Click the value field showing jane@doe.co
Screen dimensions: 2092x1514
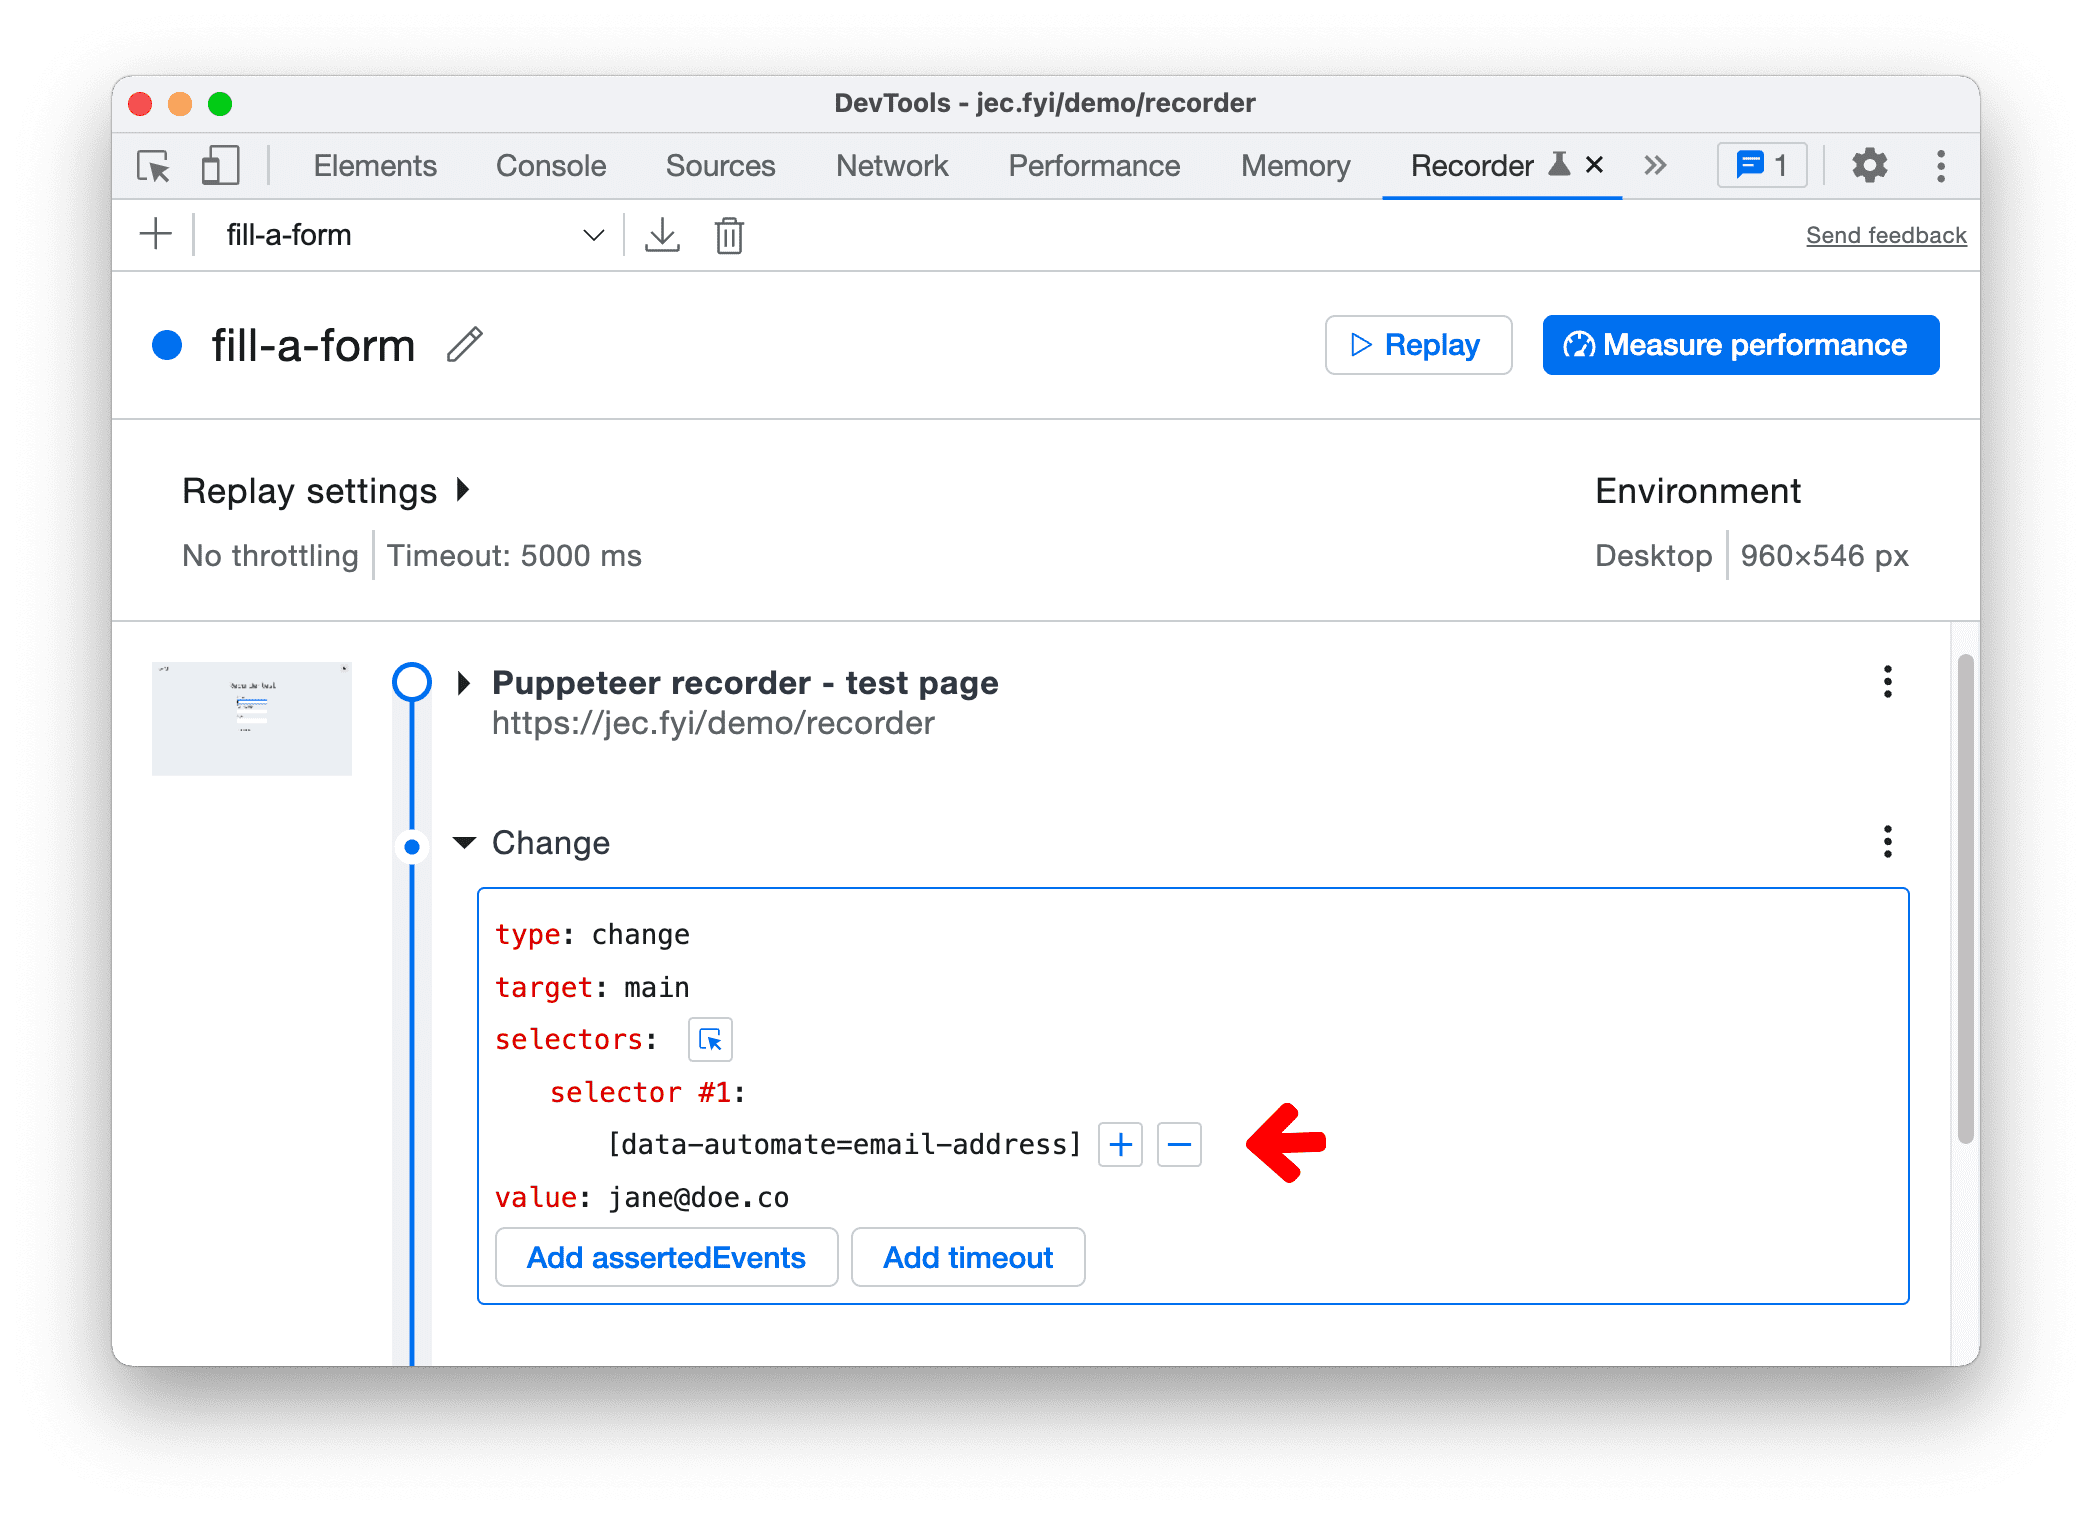tap(700, 1197)
